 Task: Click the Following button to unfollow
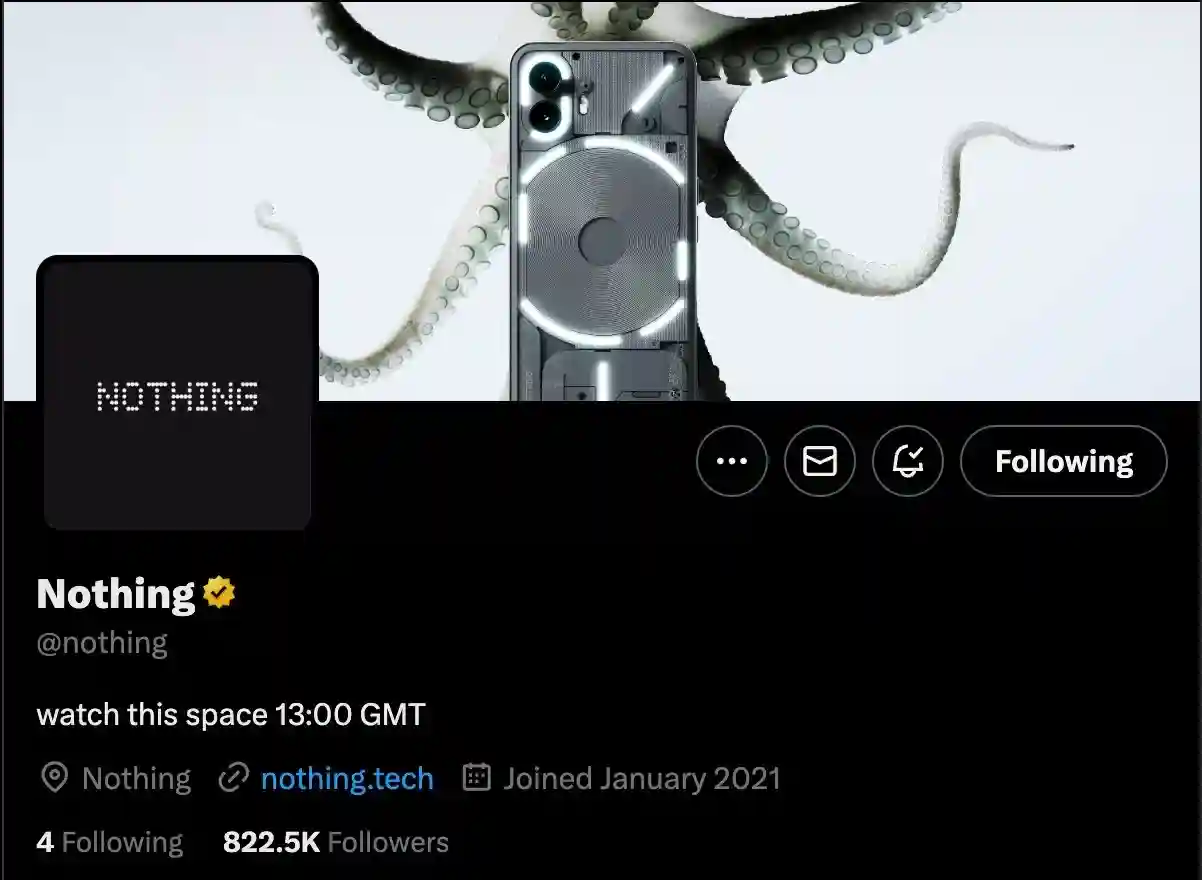[x=1064, y=461]
